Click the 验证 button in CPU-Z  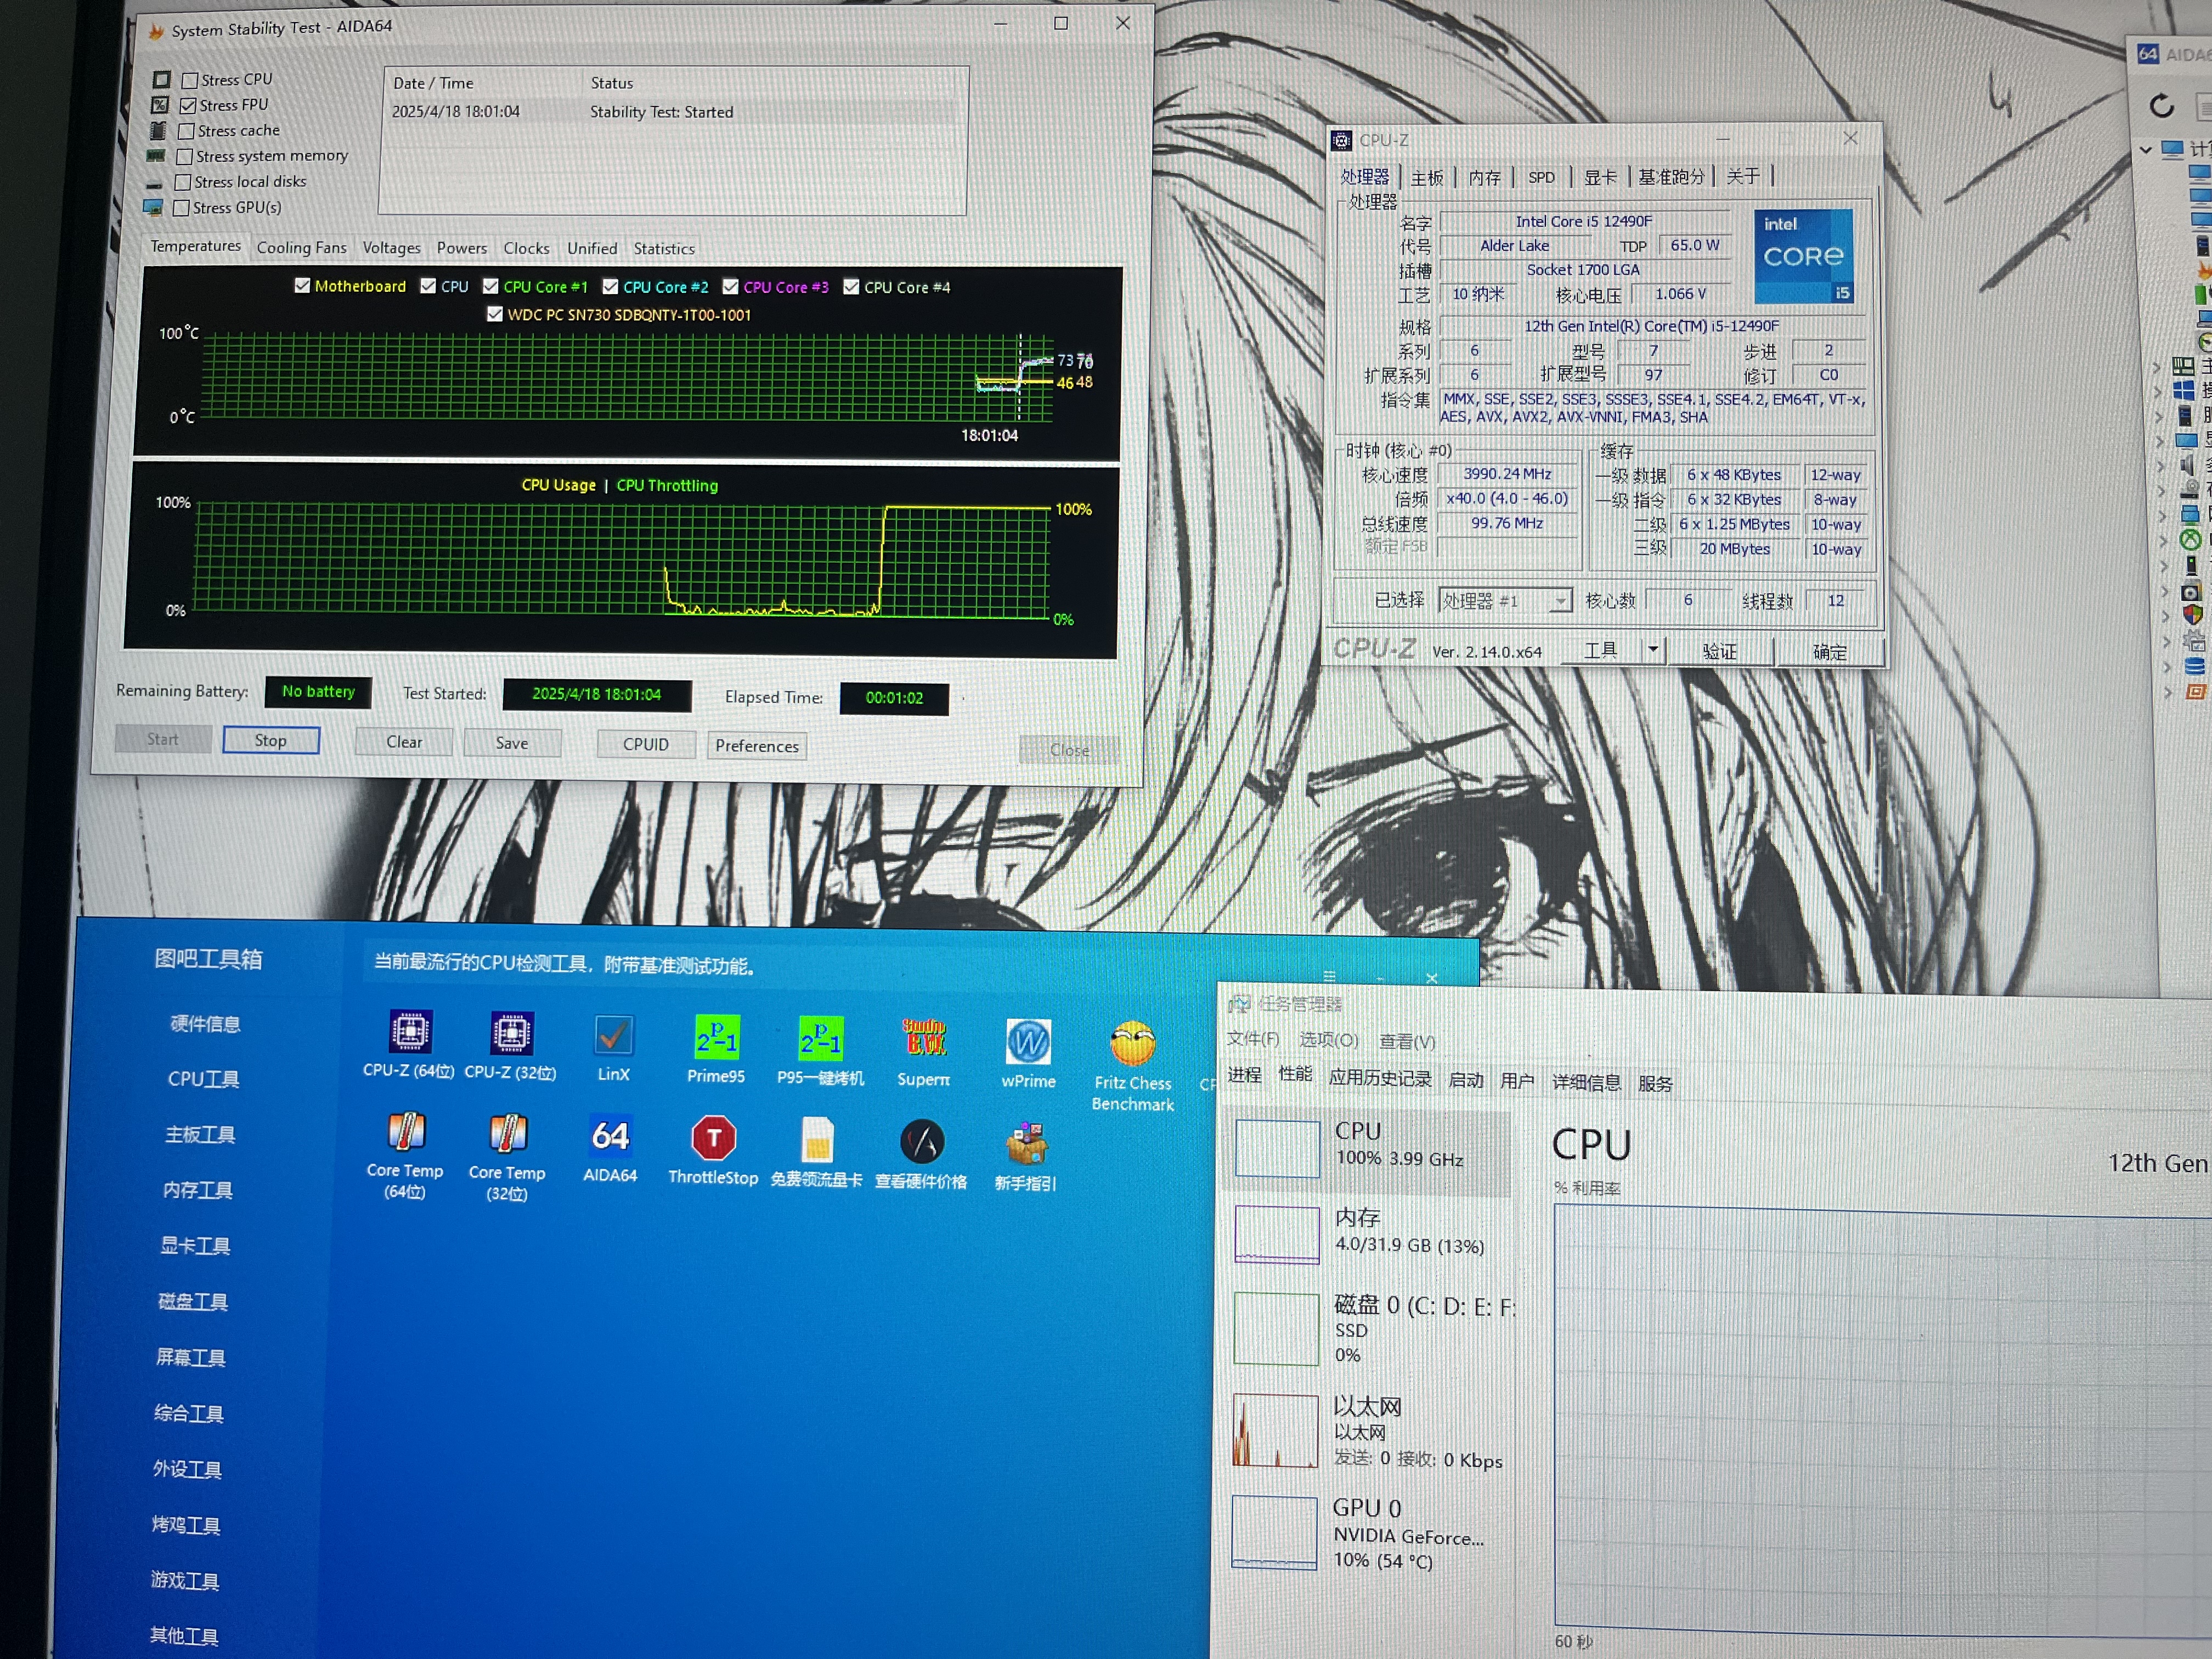coord(1720,652)
